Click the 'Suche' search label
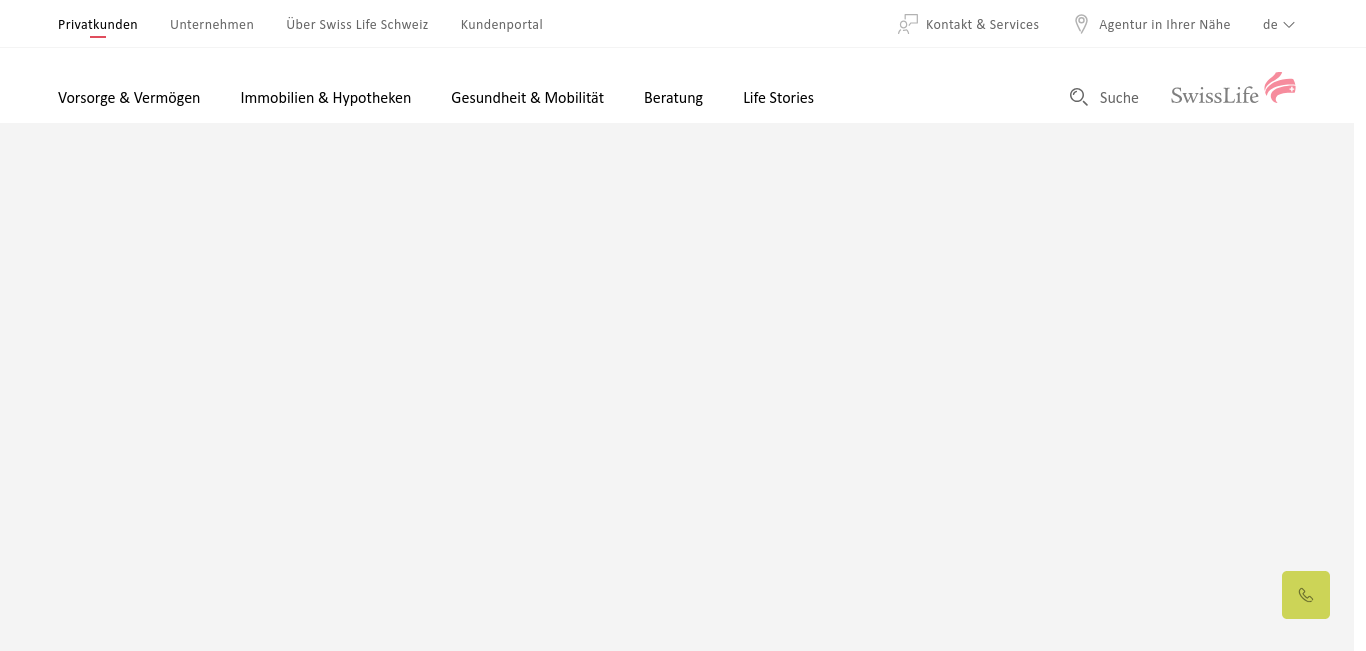This screenshot has height=651, width=1366. 1119,98
